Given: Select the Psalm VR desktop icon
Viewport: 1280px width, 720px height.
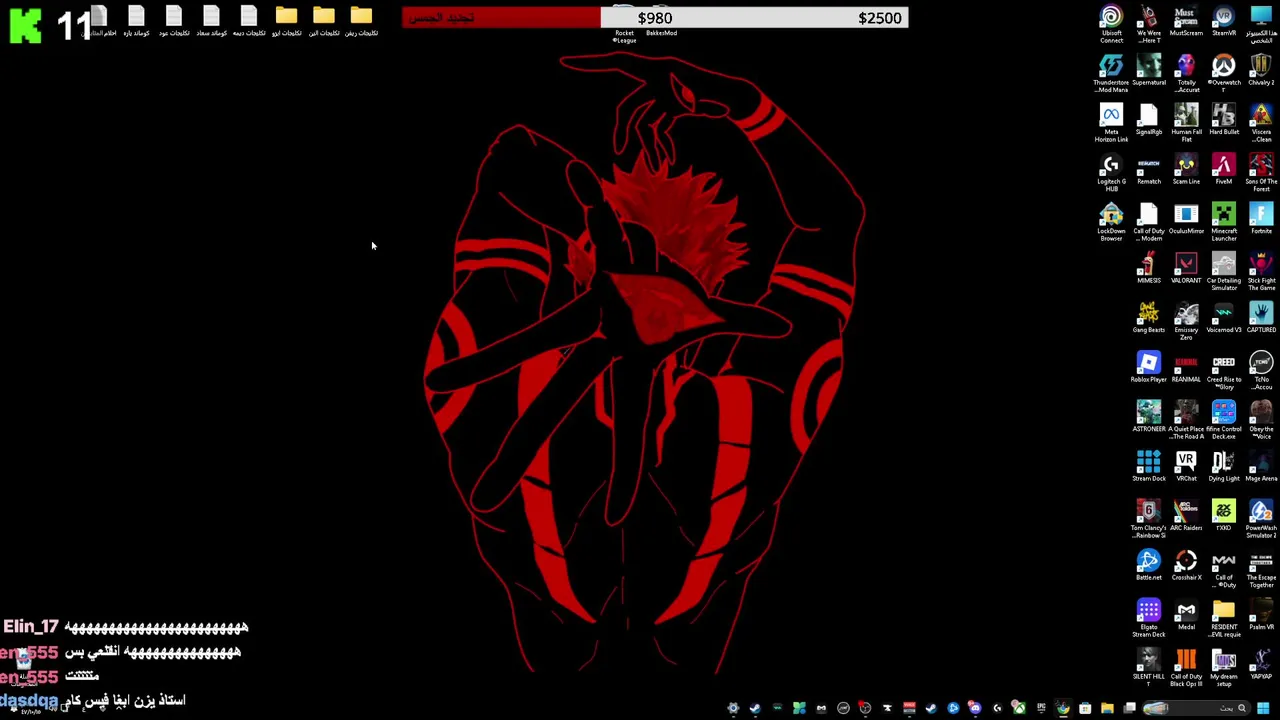Looking at the screenshot, I should pyautogui.click(x=1261, y=616).
